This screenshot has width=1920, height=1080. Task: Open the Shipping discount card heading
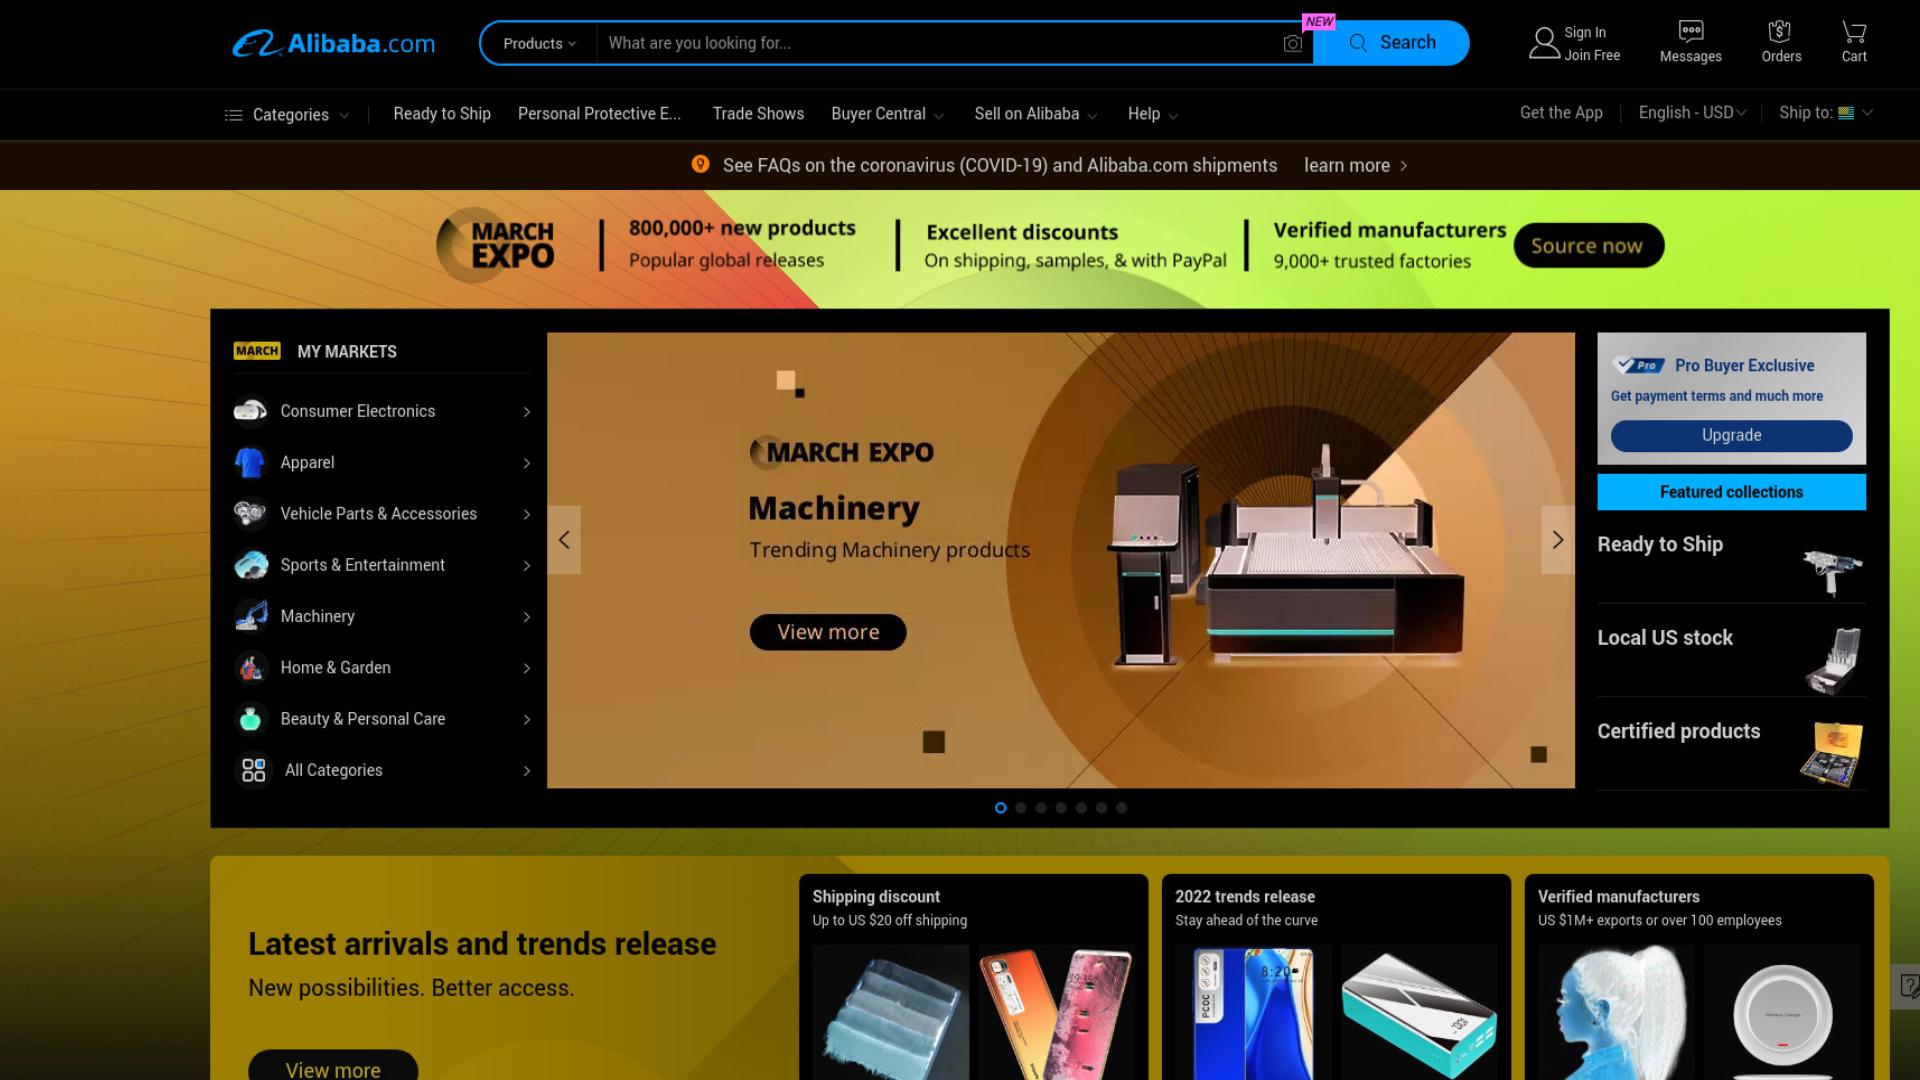876,897
